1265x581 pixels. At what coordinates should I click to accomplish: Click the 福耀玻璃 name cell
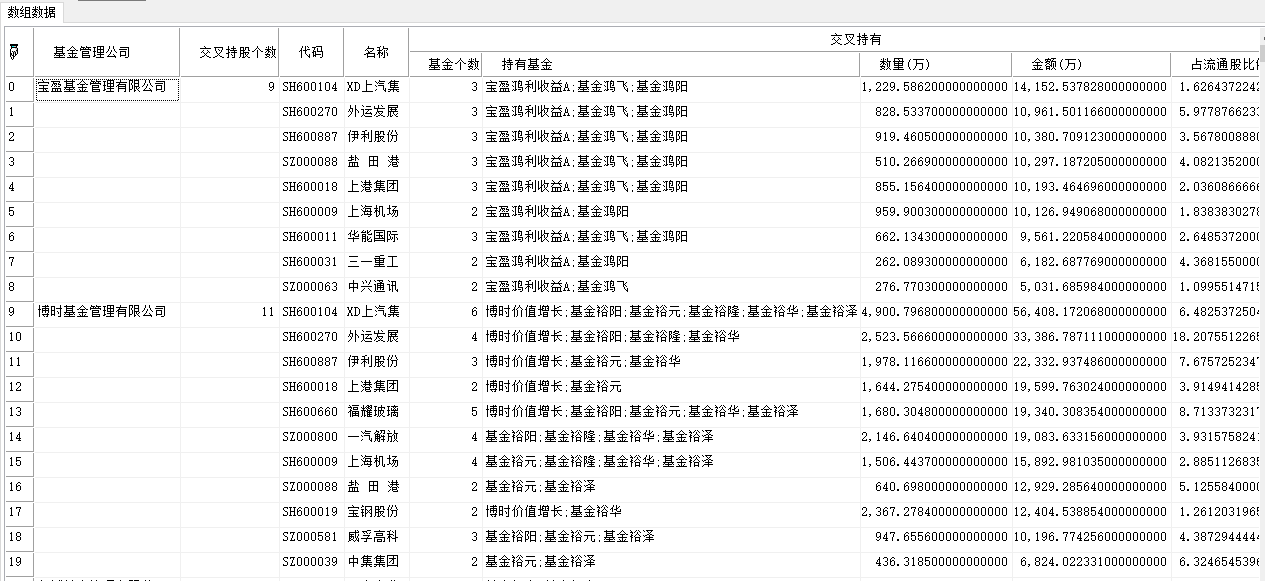pos(373,412)
